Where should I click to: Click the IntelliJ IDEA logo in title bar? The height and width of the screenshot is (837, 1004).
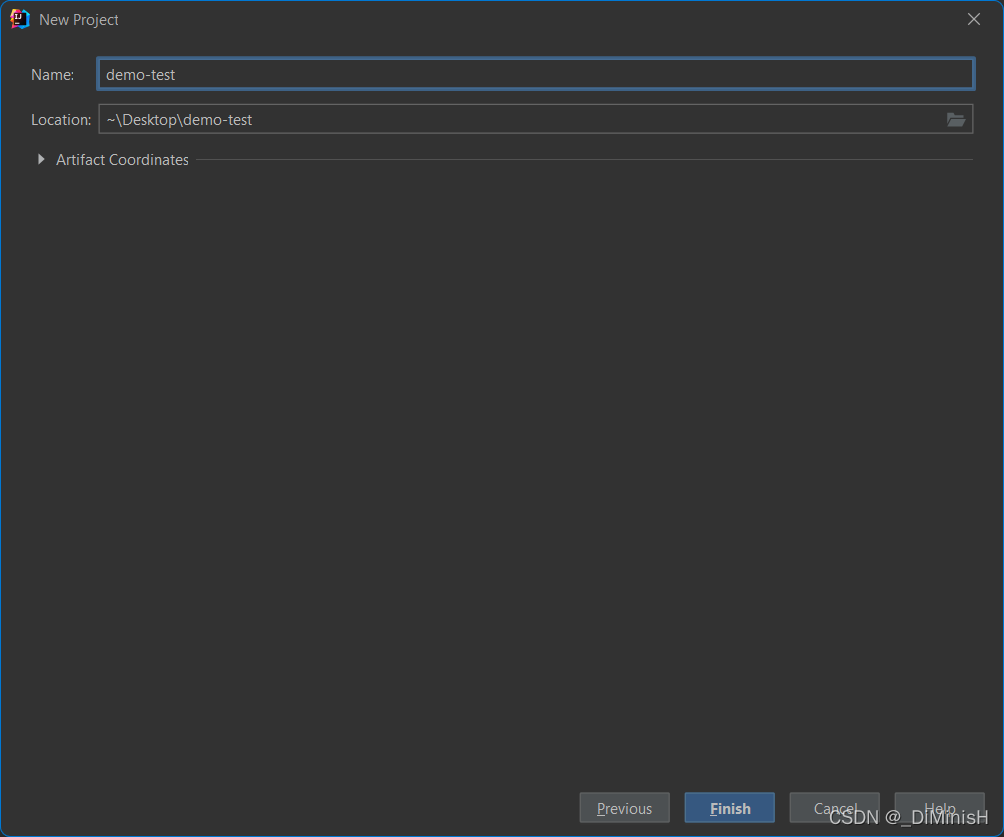pos(20,19)
